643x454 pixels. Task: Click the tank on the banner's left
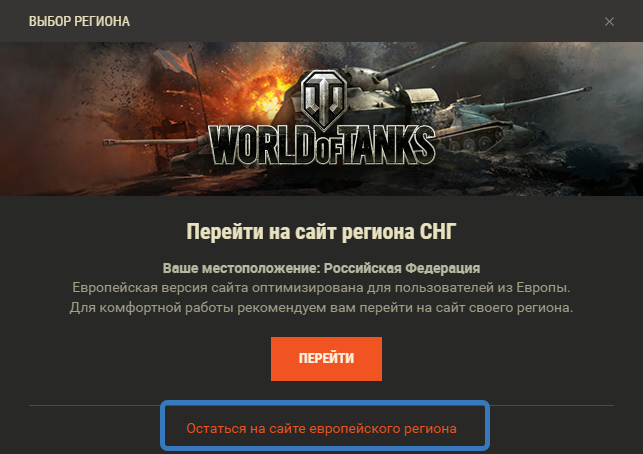pos(156,152)
